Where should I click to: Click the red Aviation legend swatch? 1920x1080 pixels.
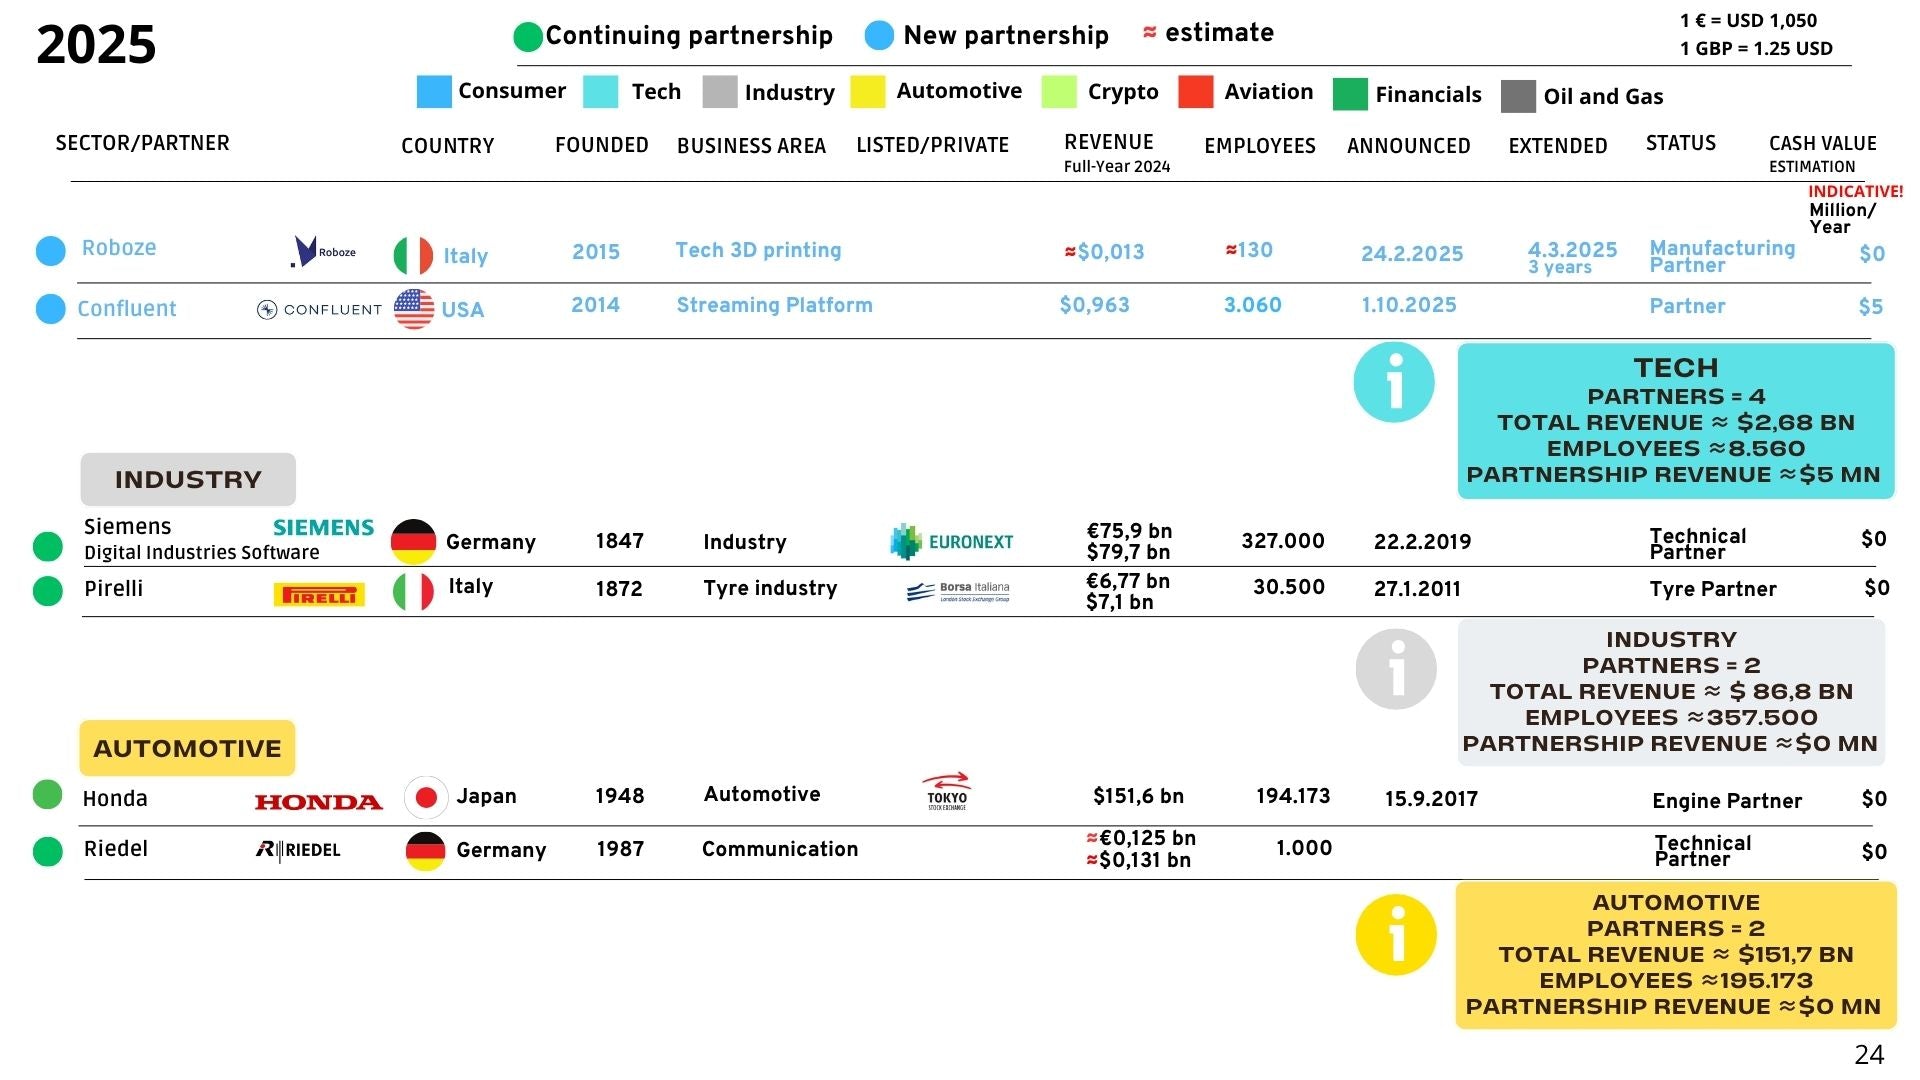coord(1195,92)
